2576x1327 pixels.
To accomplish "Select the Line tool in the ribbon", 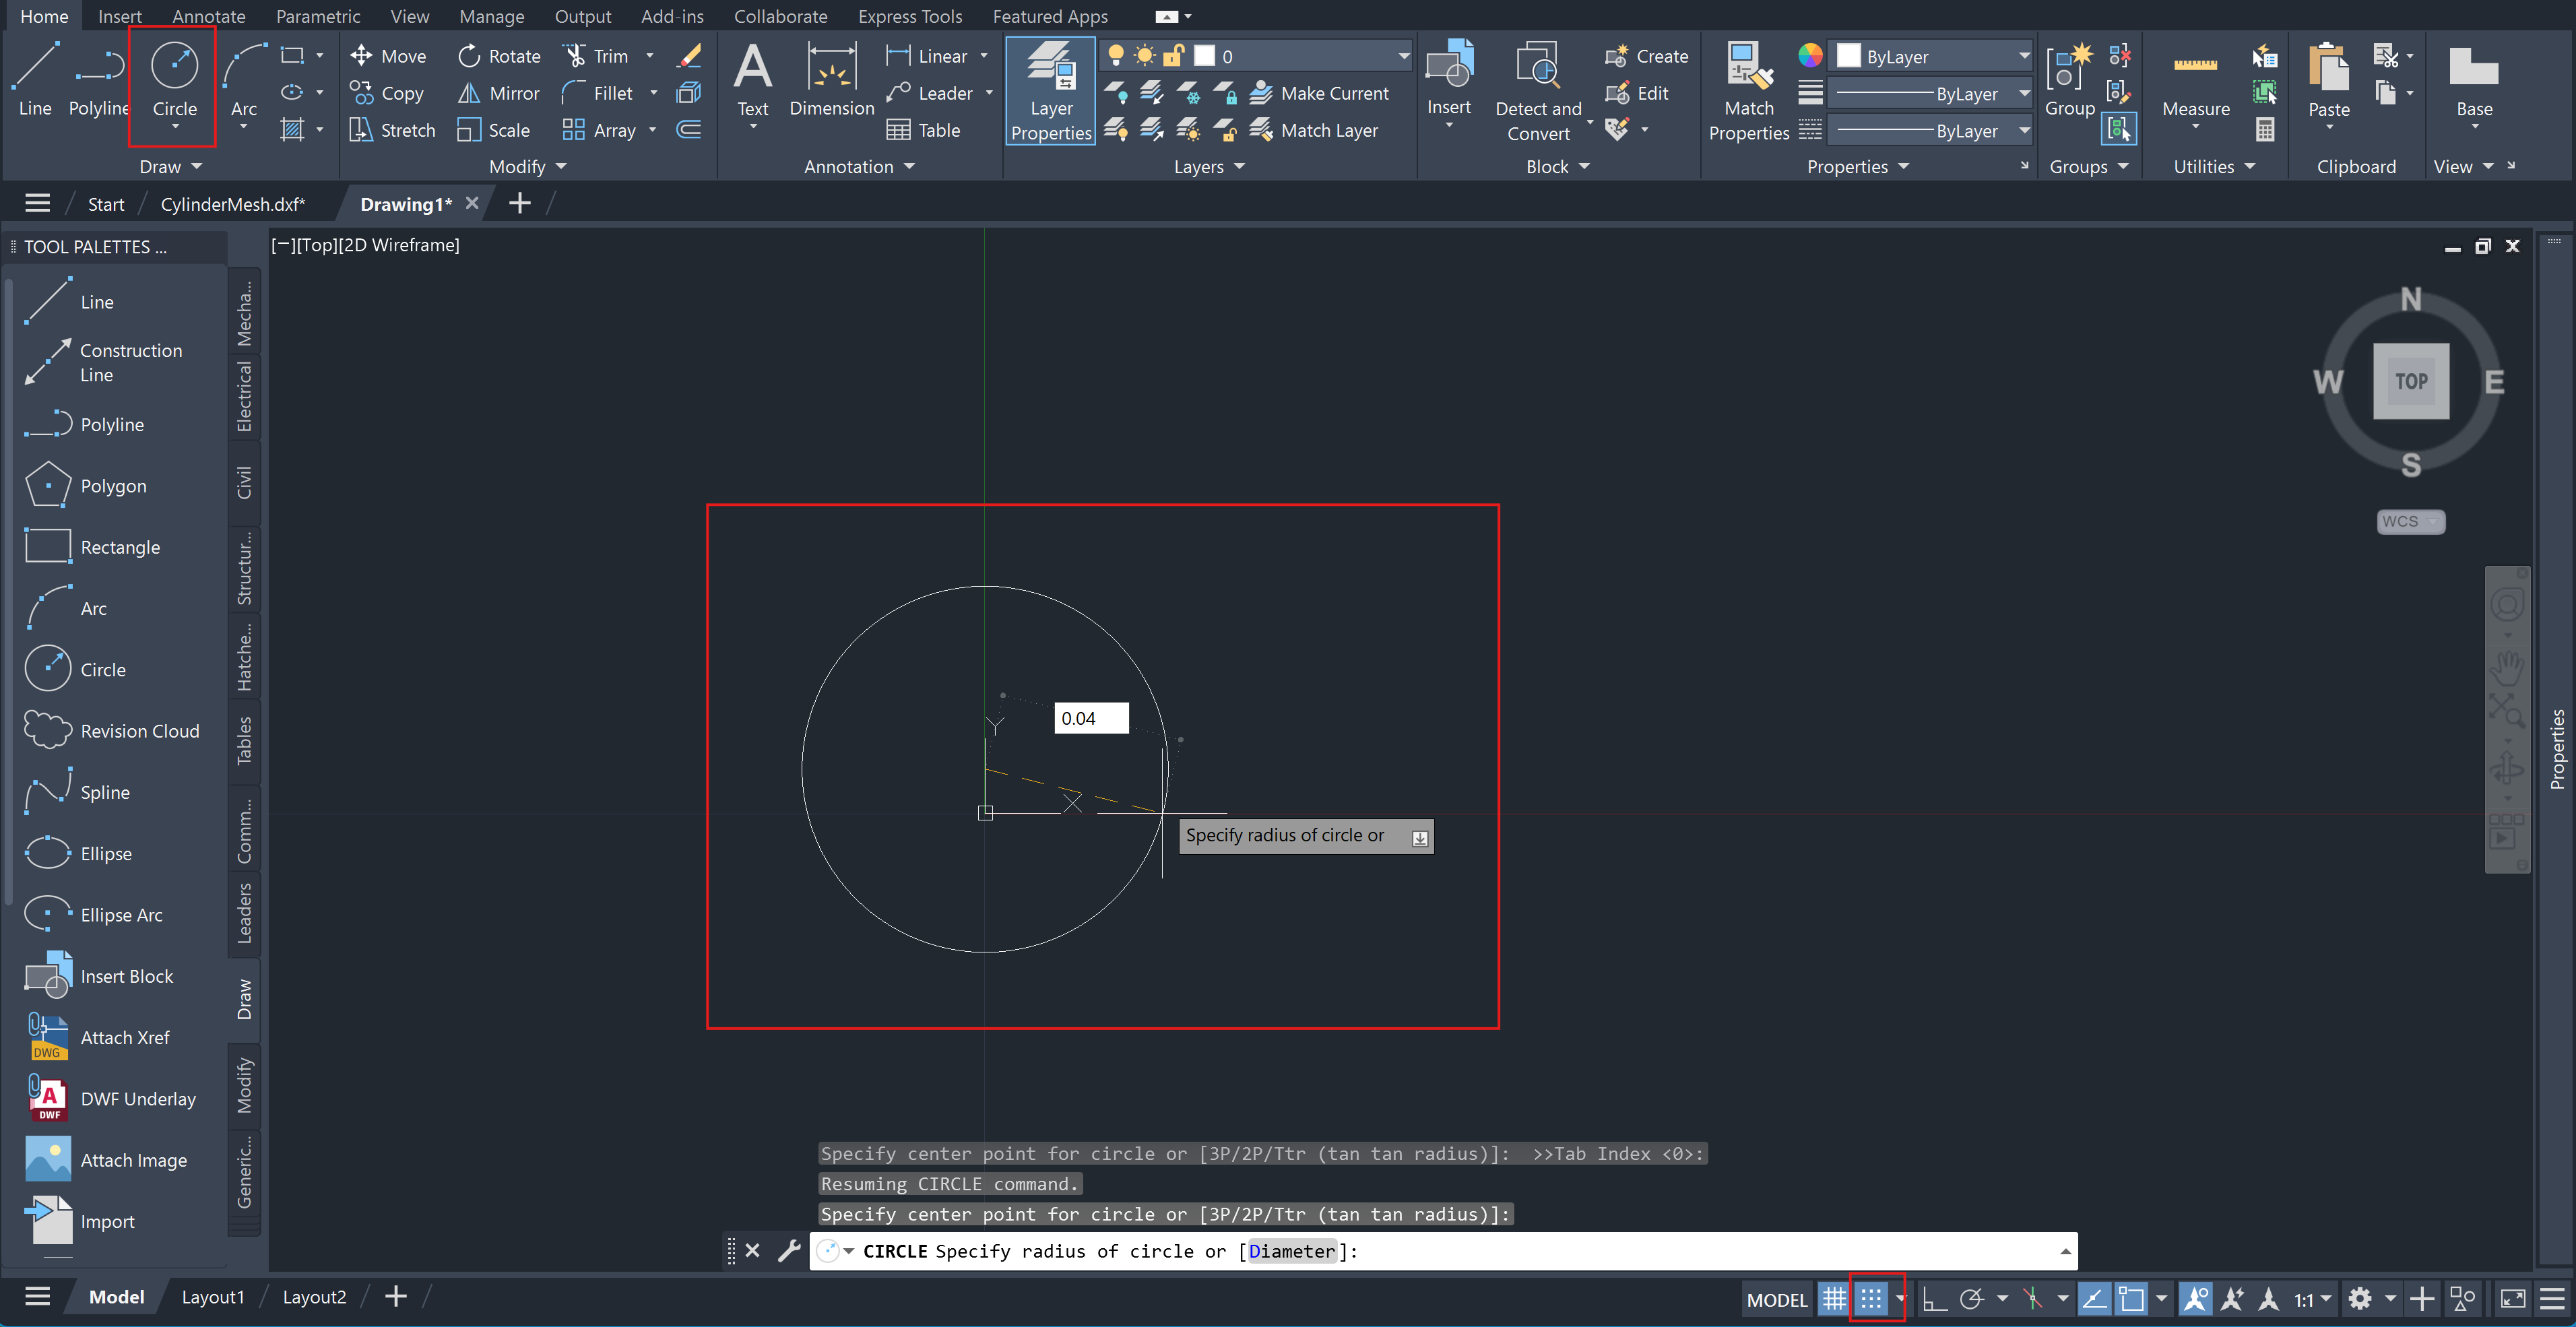I will pos(35,80).
